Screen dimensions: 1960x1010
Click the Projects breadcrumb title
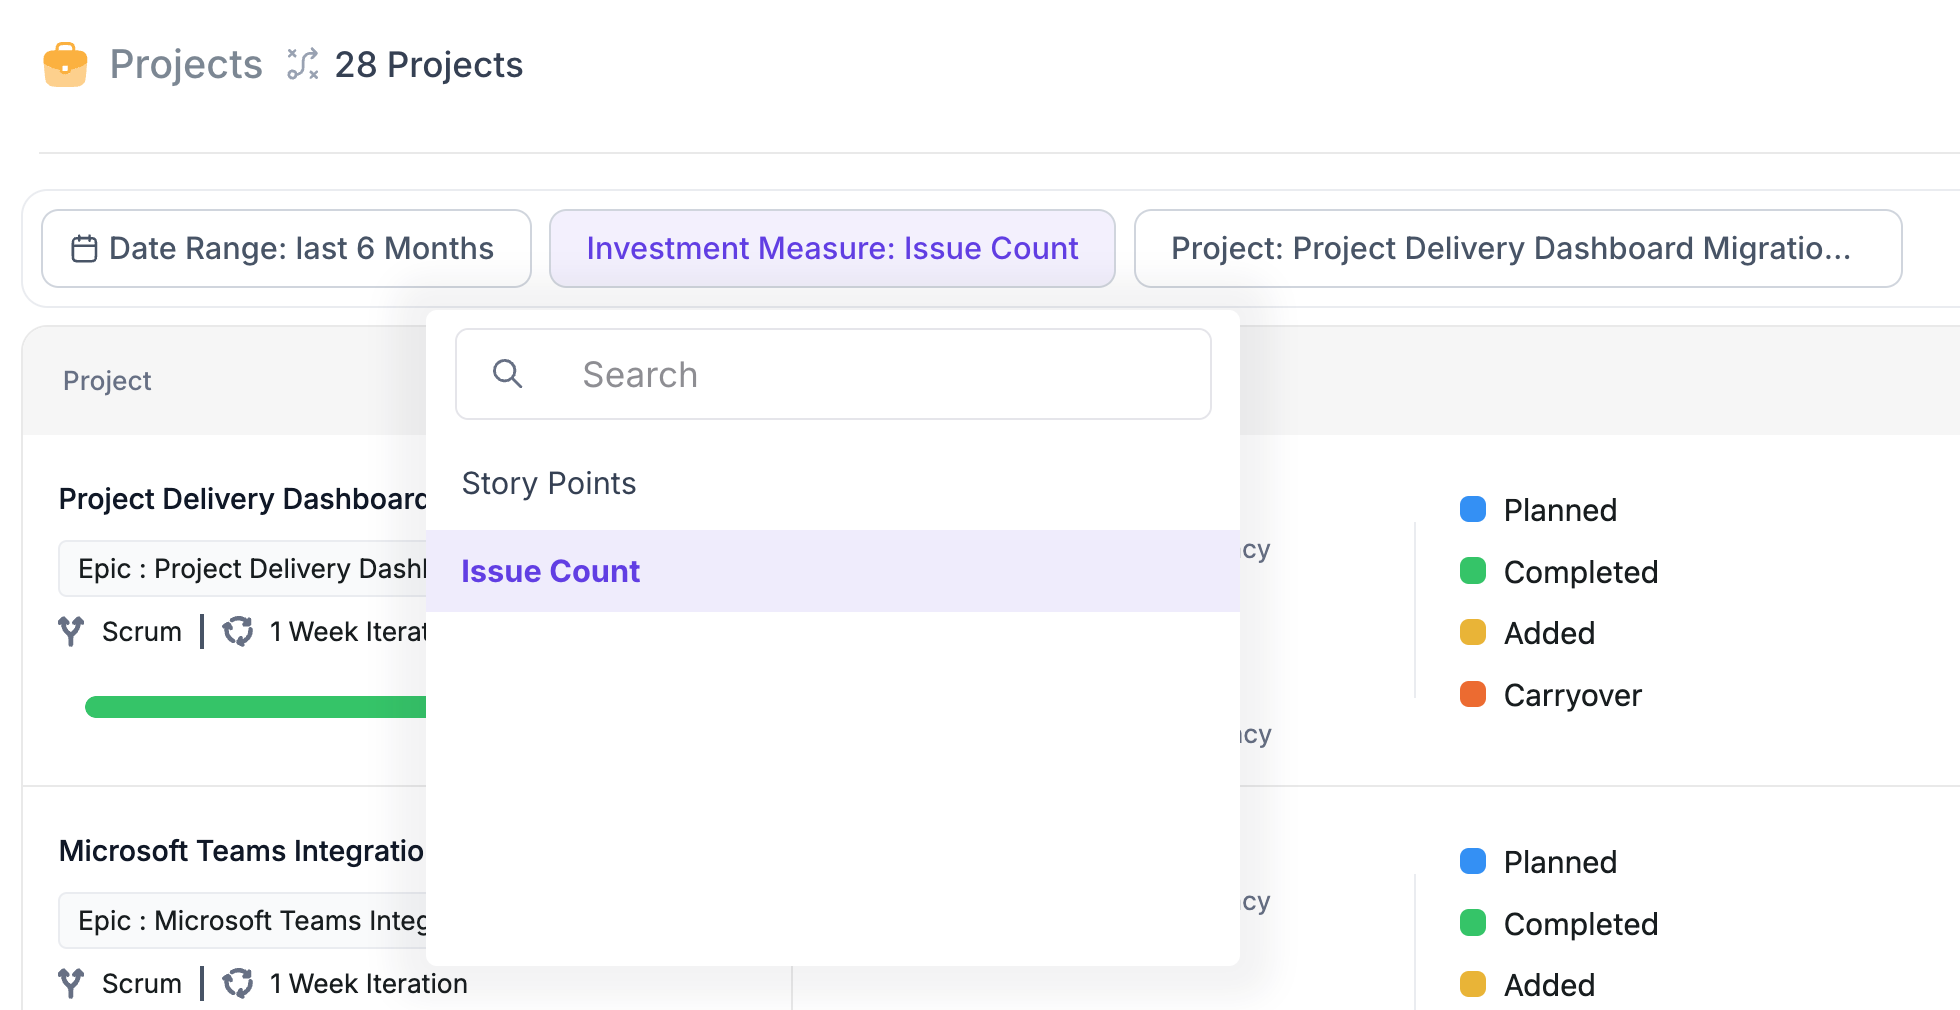click(186, 64)
